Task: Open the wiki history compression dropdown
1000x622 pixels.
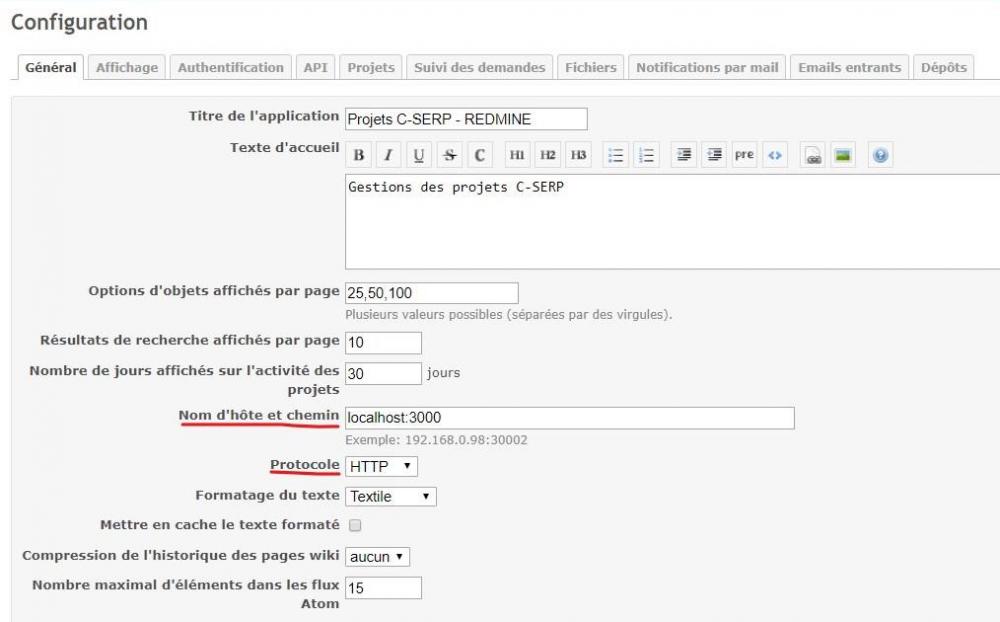Action: click(x=377, y=556)
